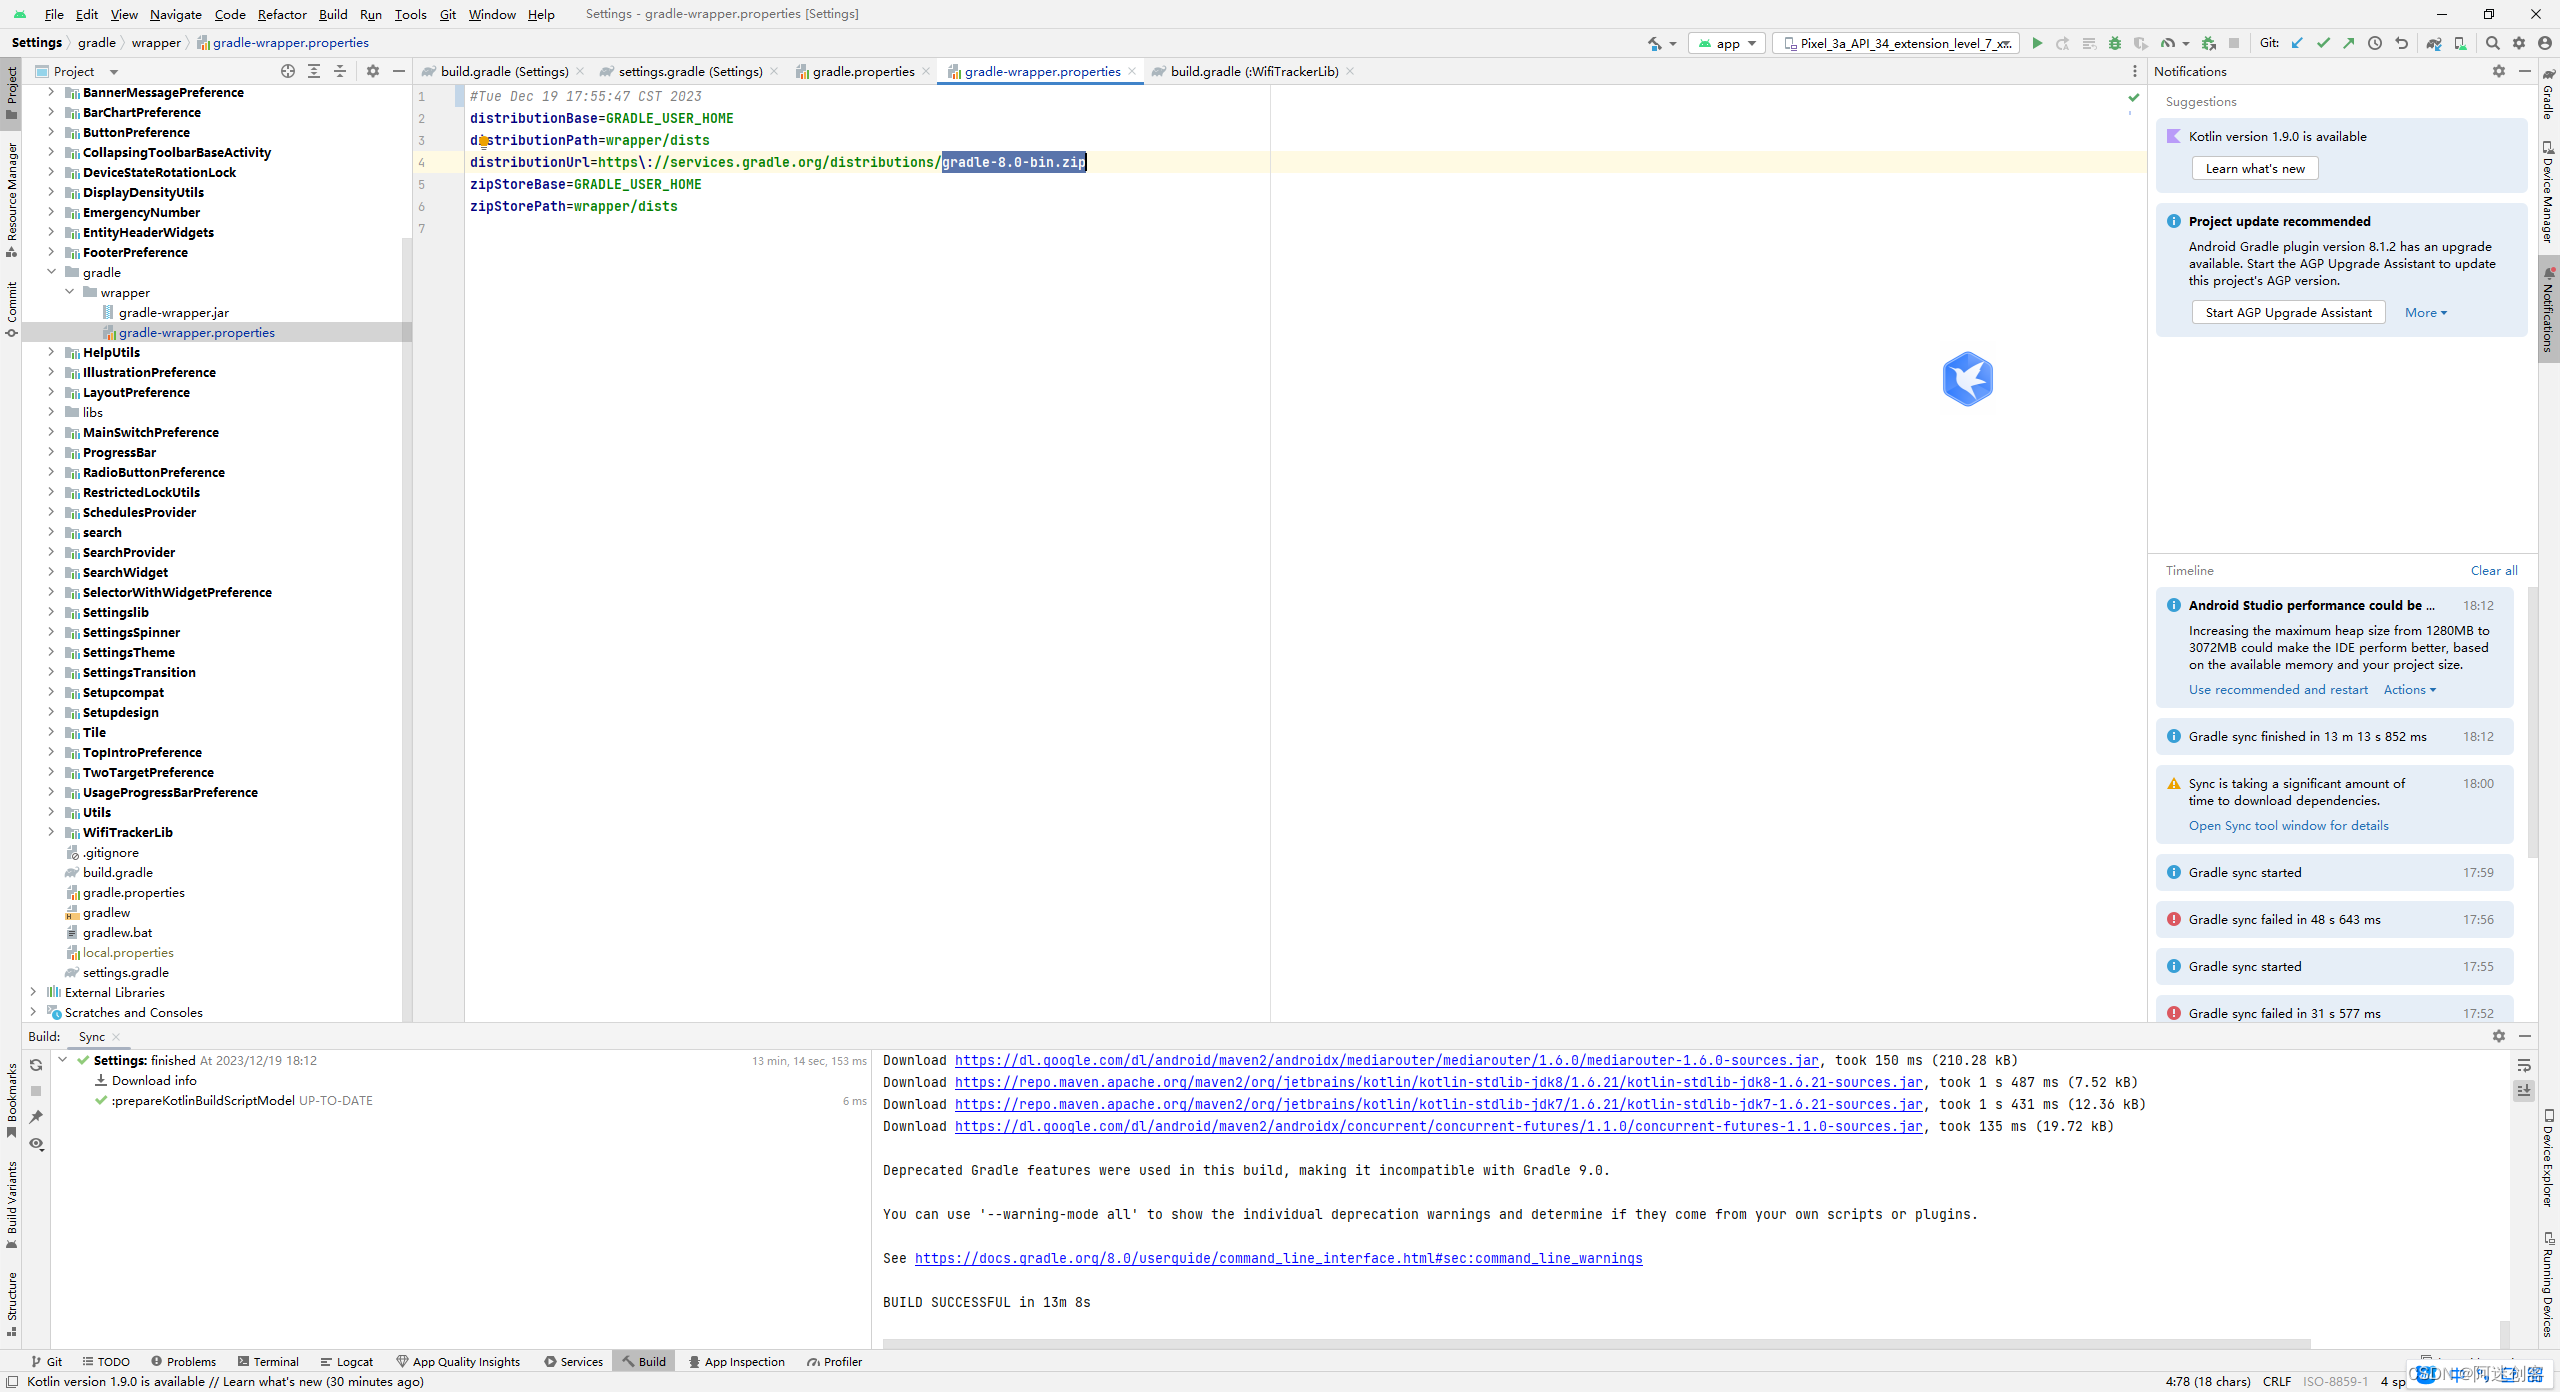Screen dimensions: 2560x1392
Task: Open the Pixel_3a device selector dropdown
Action: point(1895,43)
